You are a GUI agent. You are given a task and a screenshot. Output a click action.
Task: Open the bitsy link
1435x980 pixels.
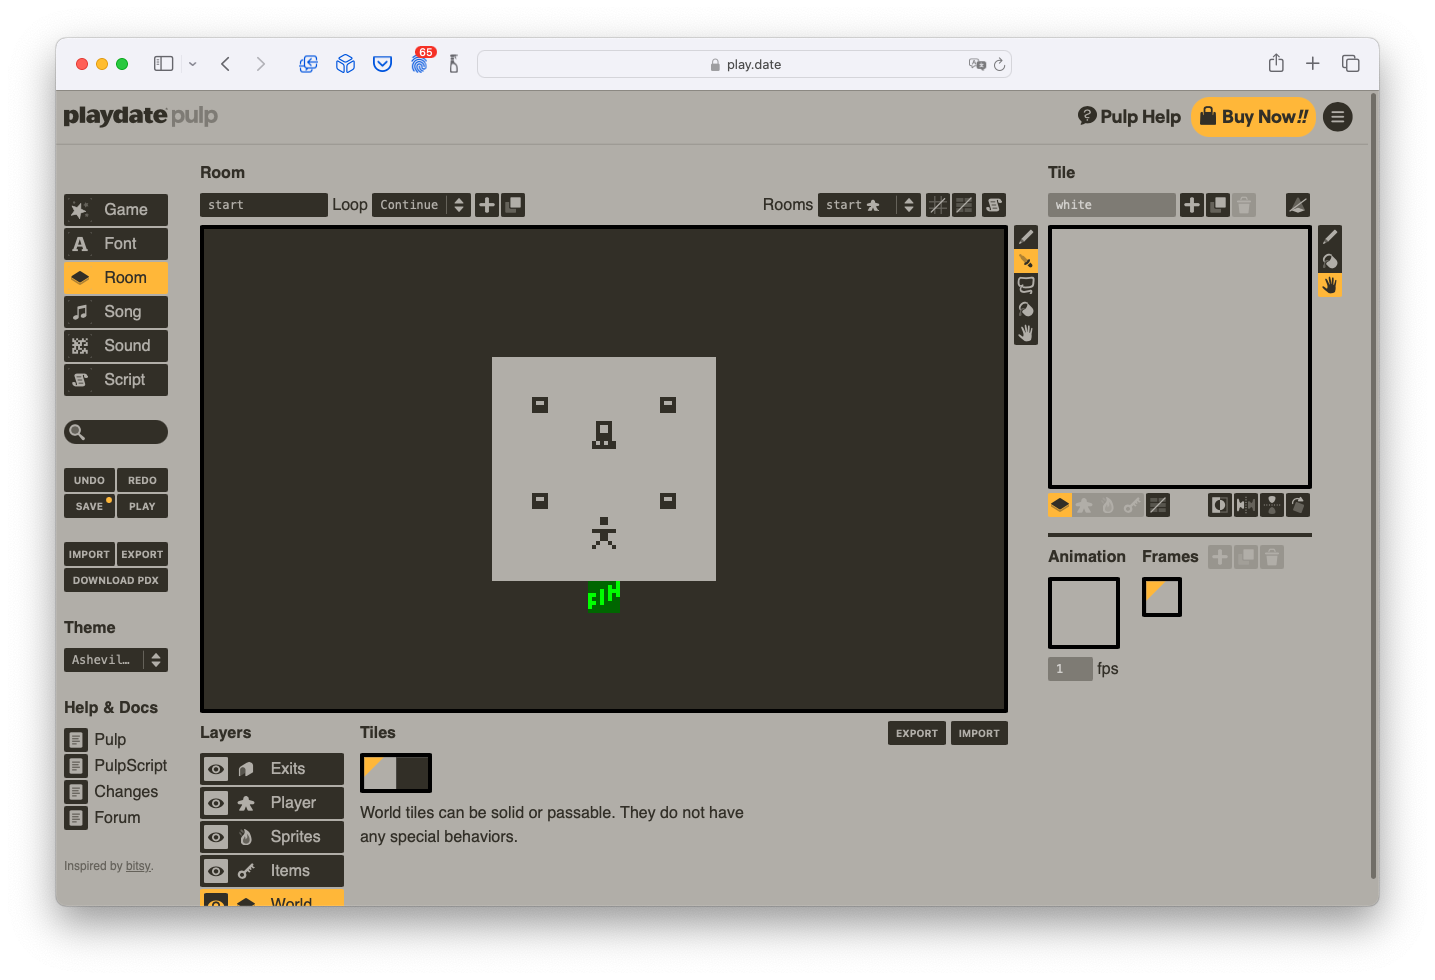[x=138, y=866]
